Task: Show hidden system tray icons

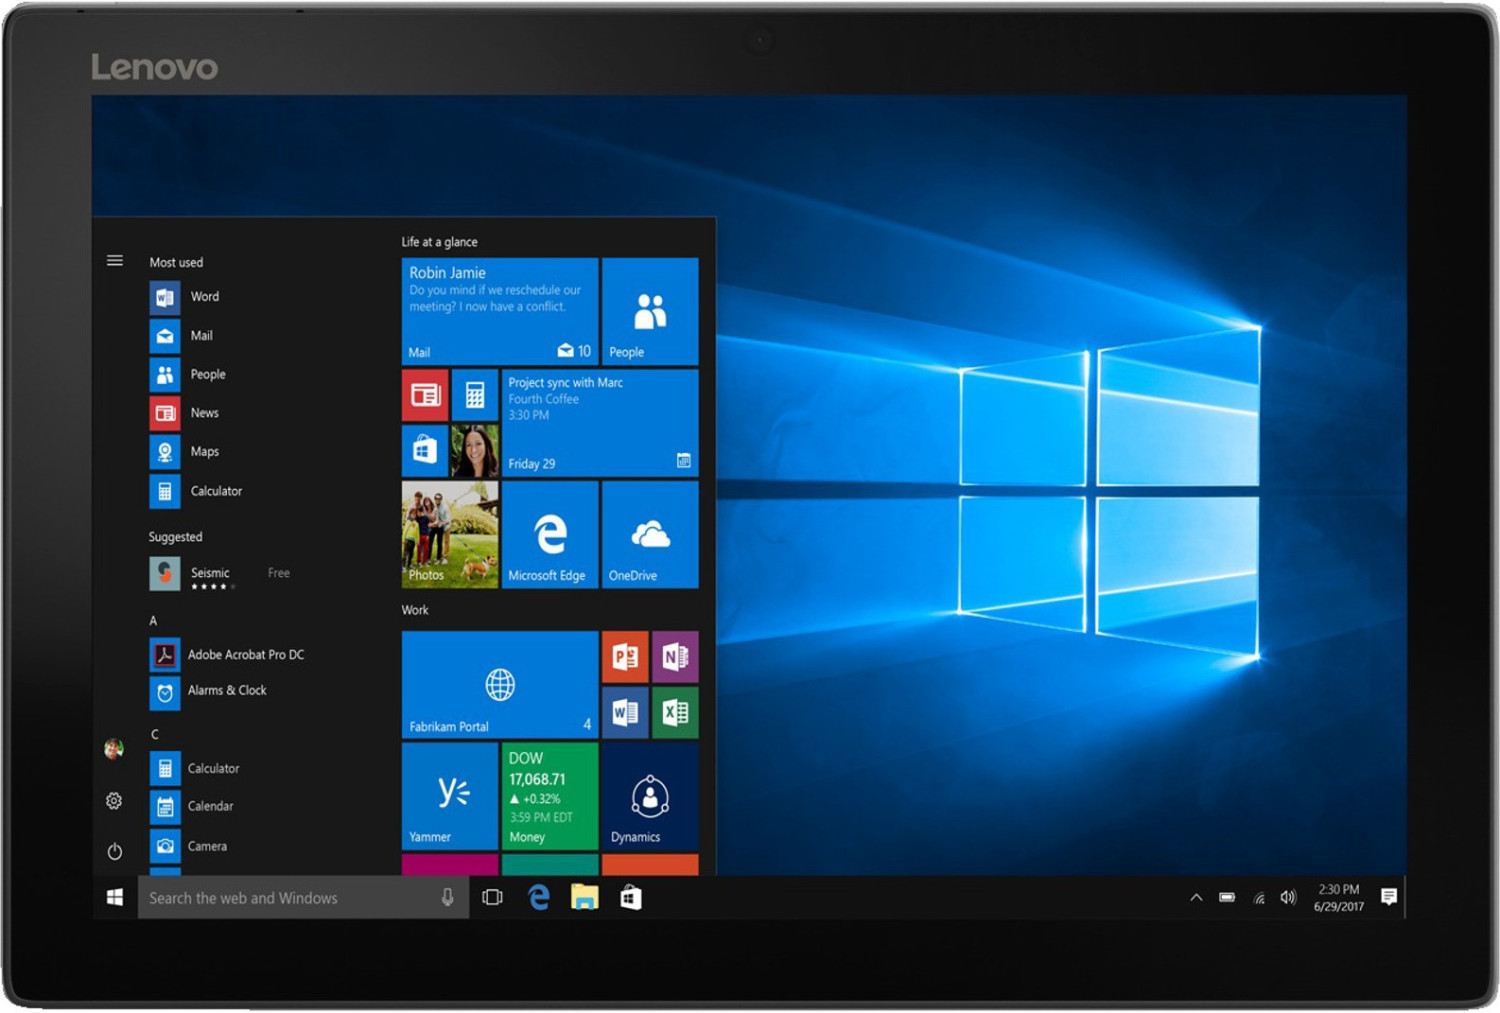Action: click(x=1196, y=898)
